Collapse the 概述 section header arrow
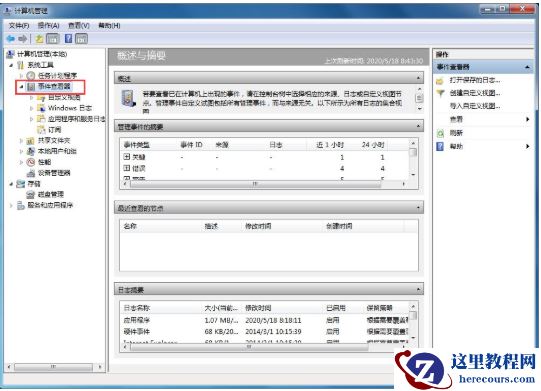Image resolution: width=541 pixels, height=391 pixels. point(418,78)
